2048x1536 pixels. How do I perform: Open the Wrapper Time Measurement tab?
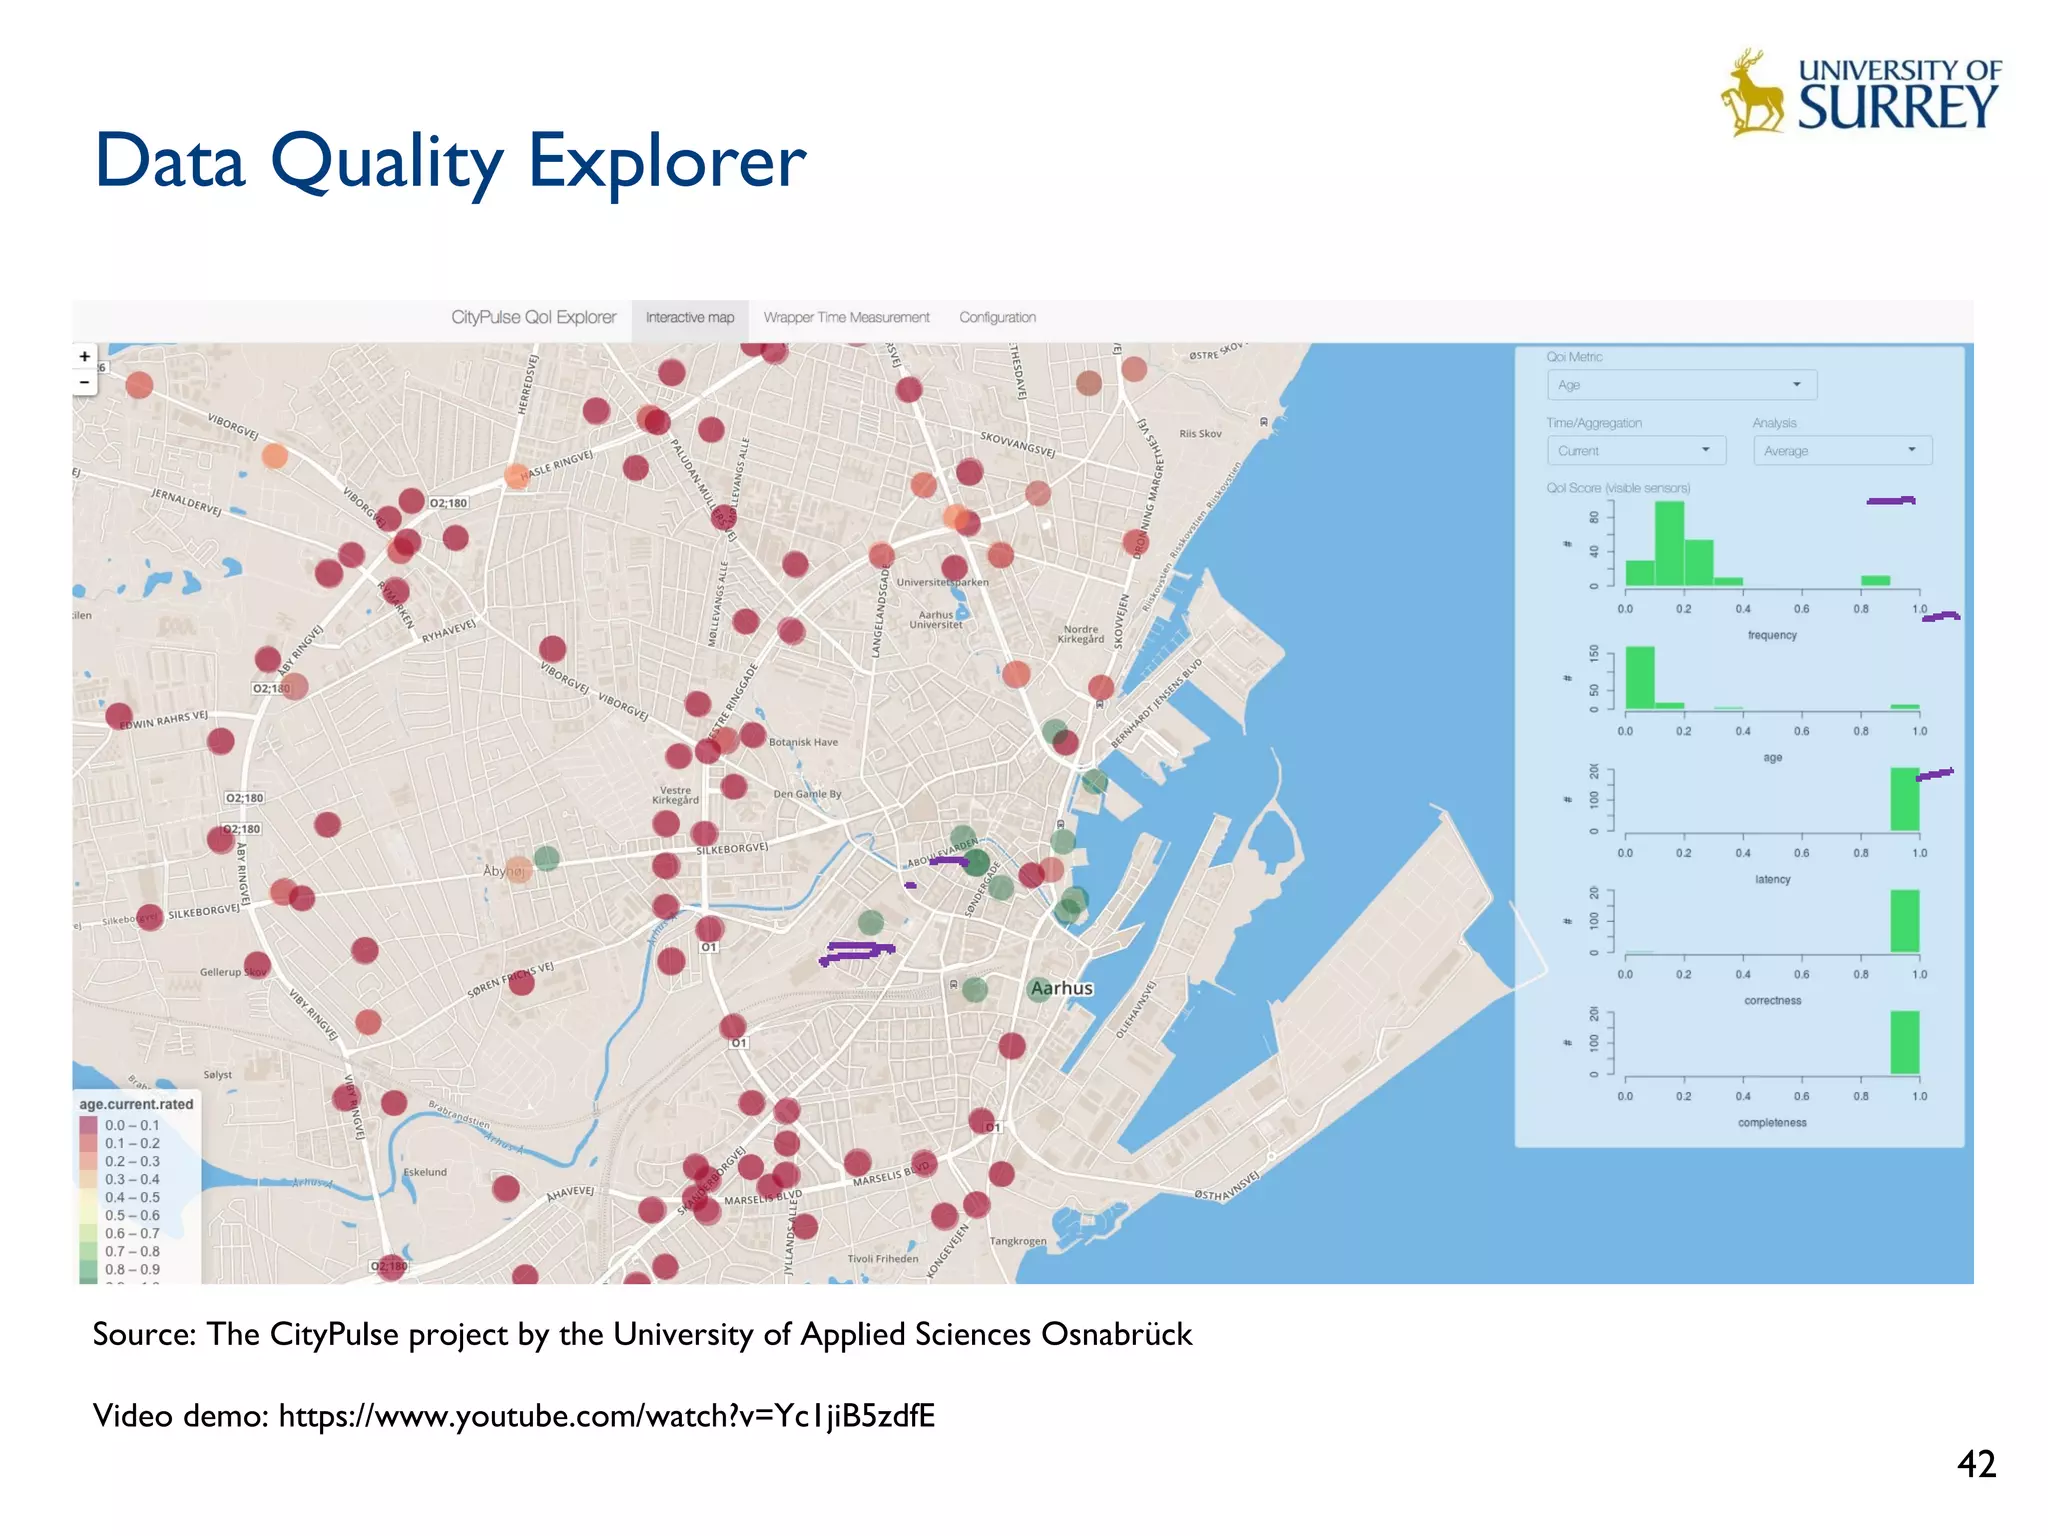pos(846,318)
